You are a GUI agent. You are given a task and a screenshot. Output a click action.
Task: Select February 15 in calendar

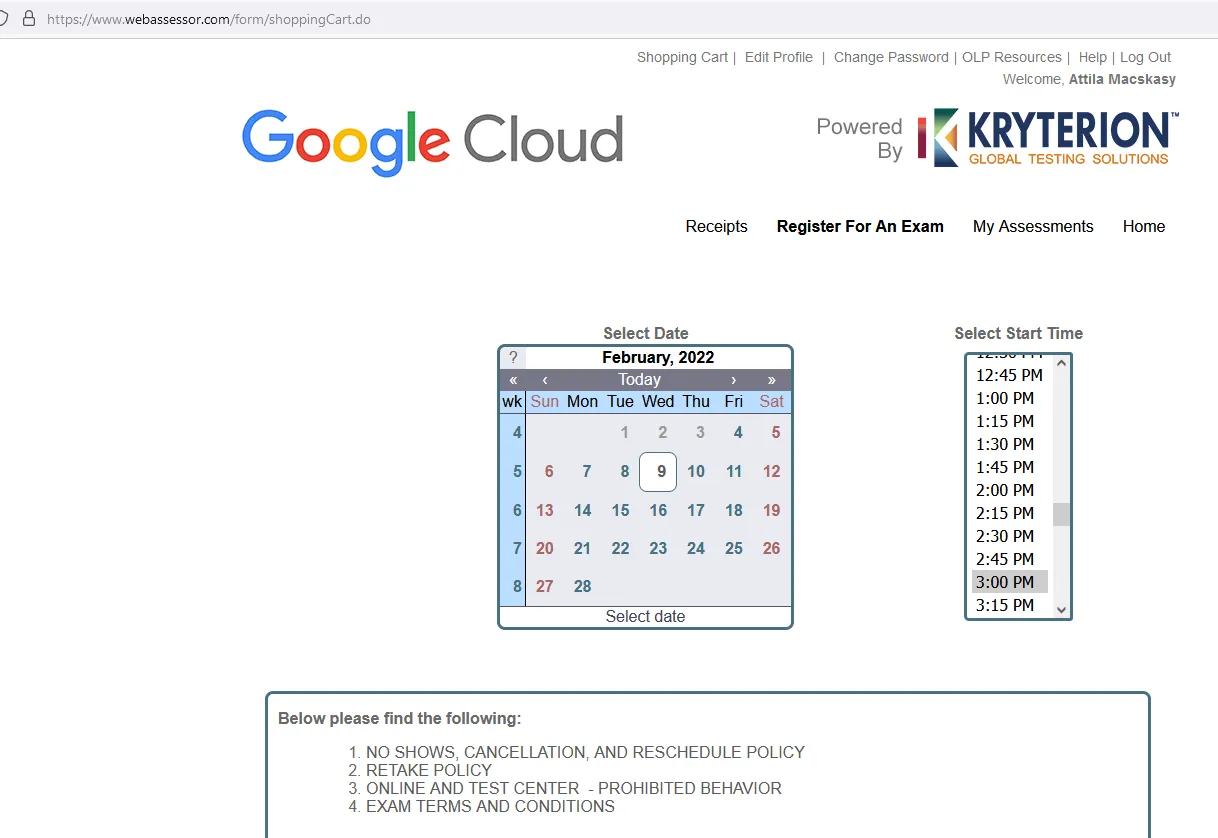pyautogui.click(x=621, y=510)
